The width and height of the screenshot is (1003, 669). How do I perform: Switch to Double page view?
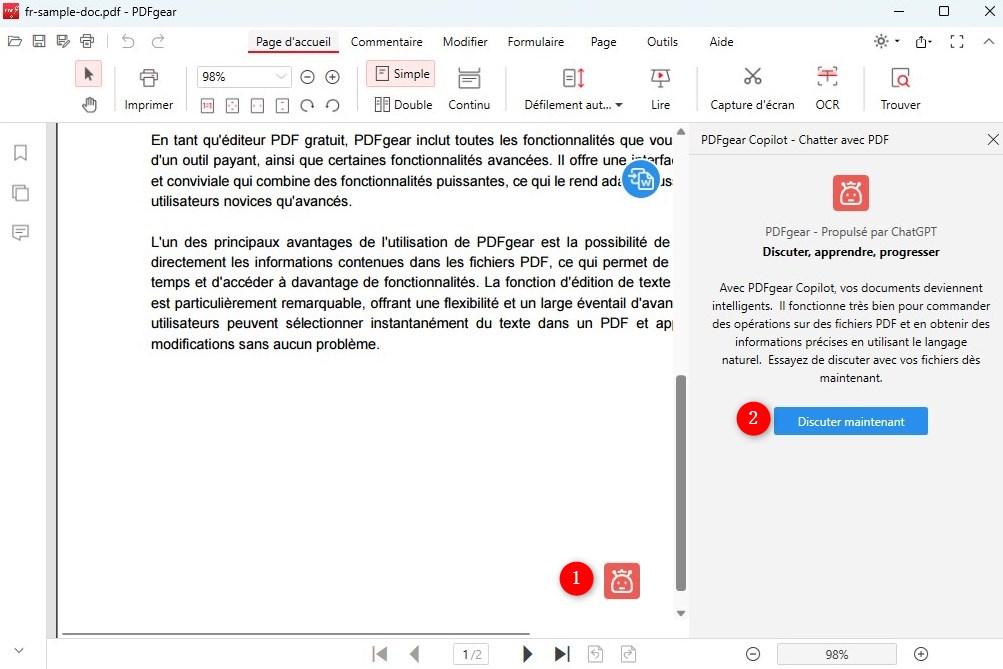pos(403,104)
